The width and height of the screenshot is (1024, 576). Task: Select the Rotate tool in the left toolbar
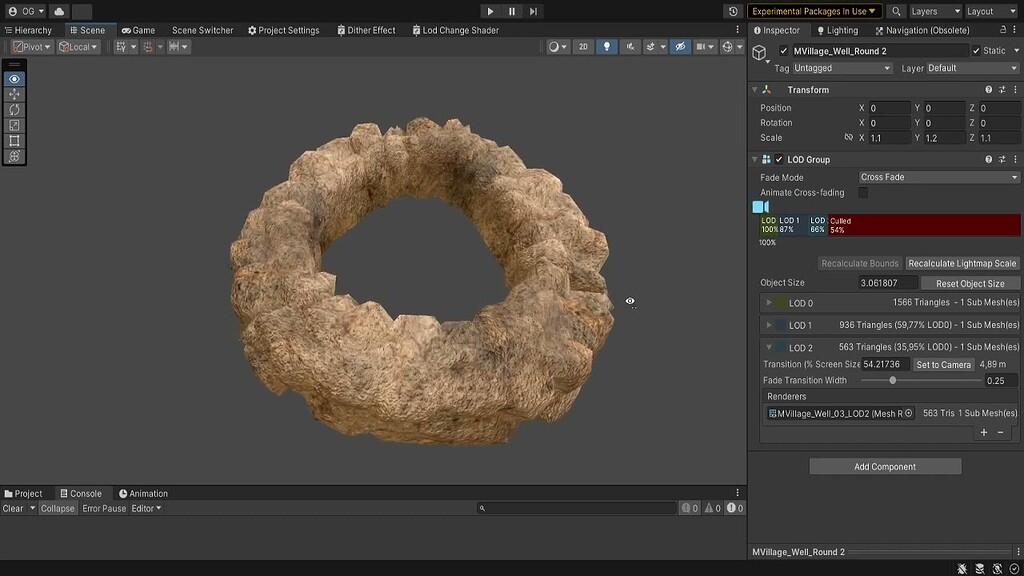coord(14,110)
